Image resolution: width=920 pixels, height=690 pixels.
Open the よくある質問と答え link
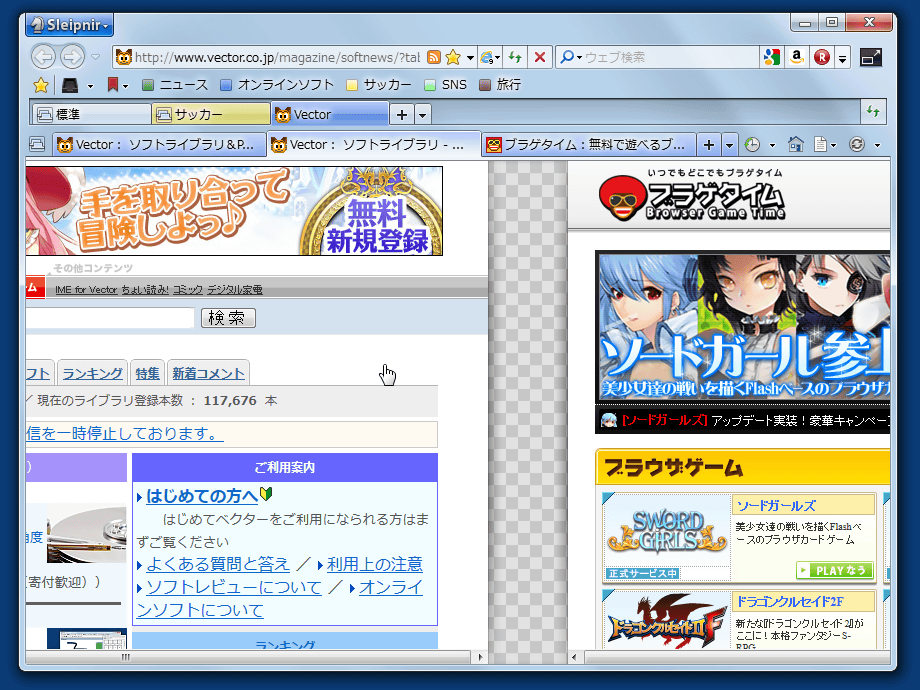[218, 564]
